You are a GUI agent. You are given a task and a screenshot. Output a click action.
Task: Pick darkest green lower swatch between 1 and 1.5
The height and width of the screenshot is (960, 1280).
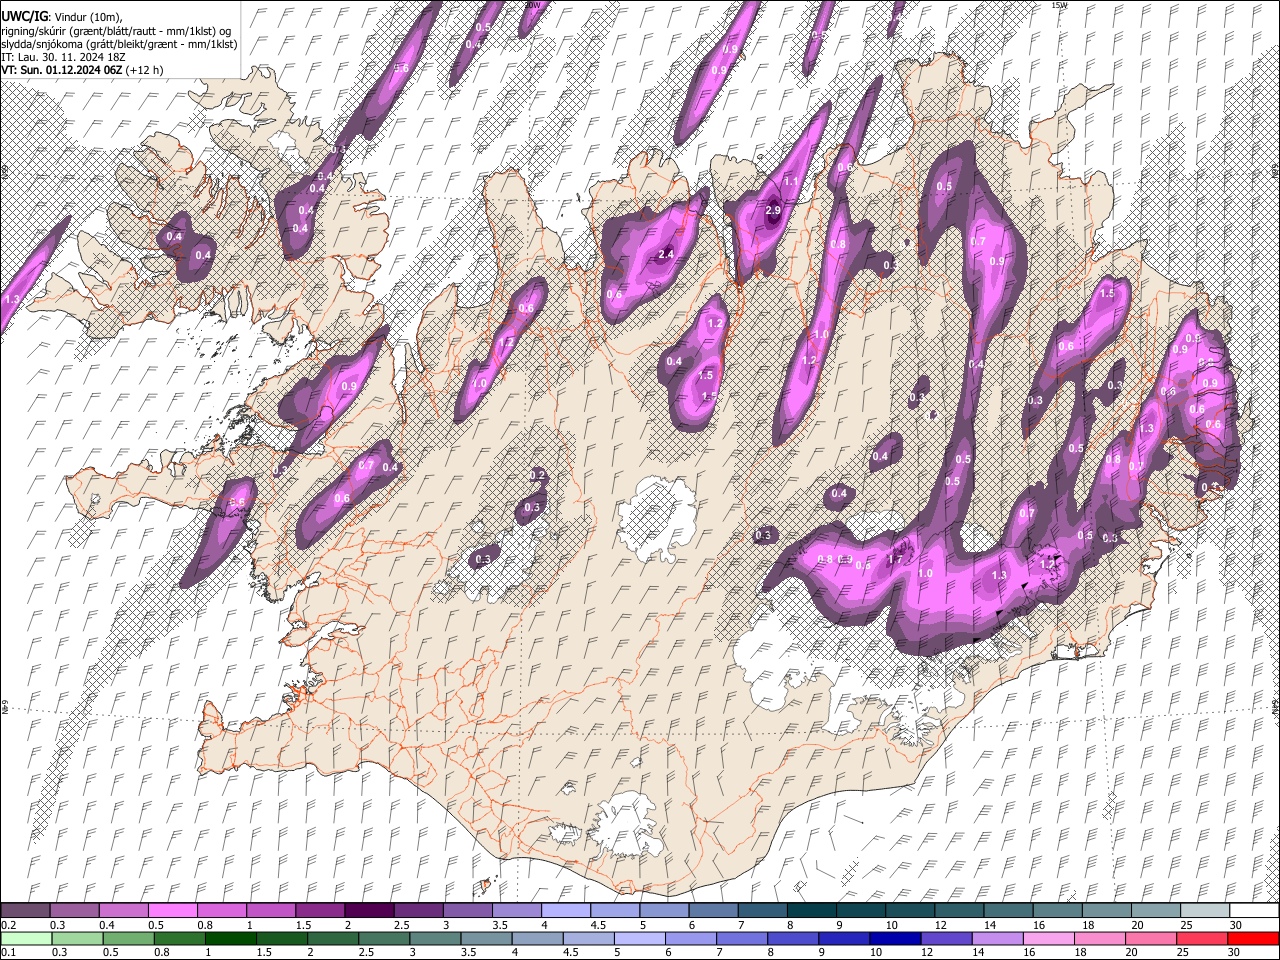coord(230,939)
